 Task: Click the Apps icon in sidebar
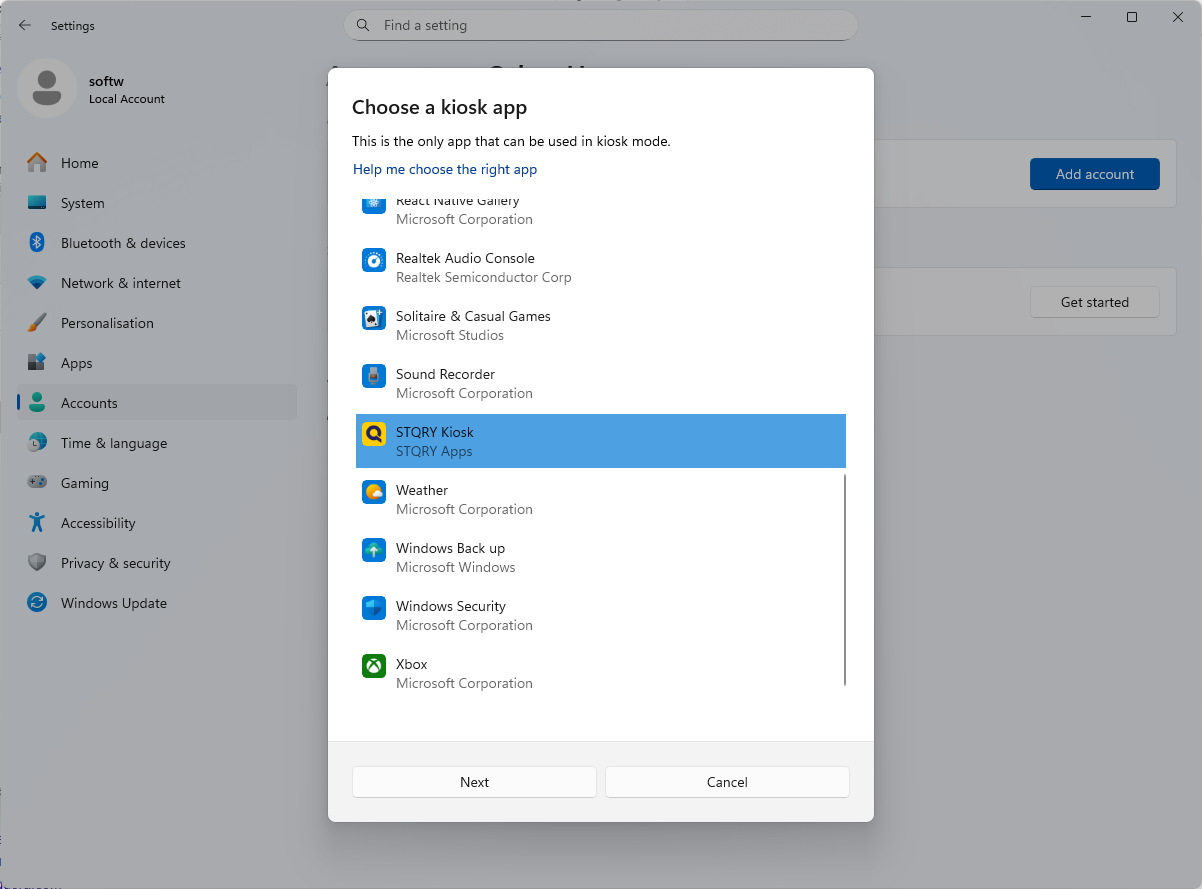tap(37, 363)
